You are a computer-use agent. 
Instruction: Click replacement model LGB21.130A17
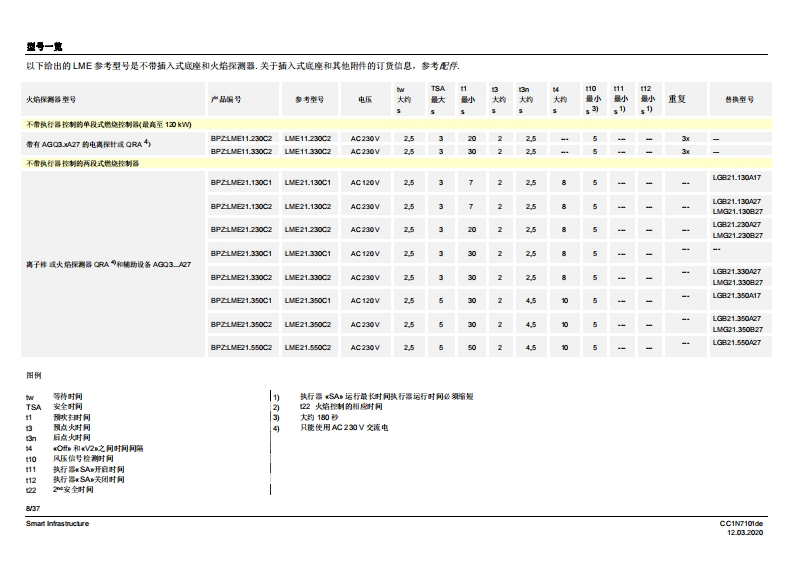[736, 177]
